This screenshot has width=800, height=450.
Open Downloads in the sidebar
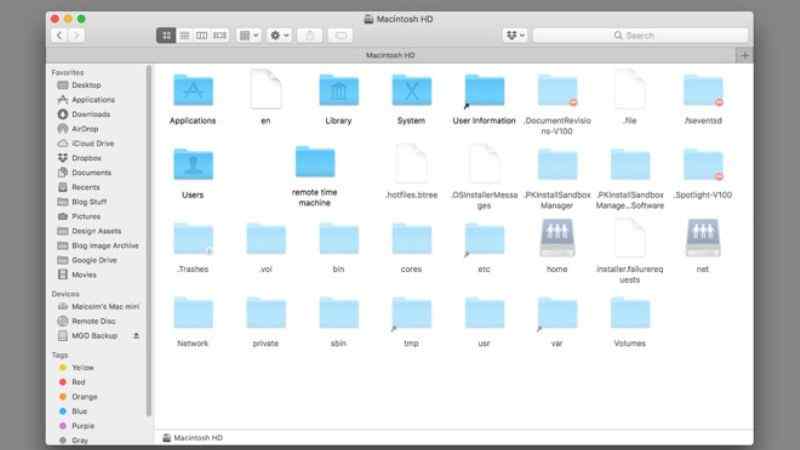(91, 114)
